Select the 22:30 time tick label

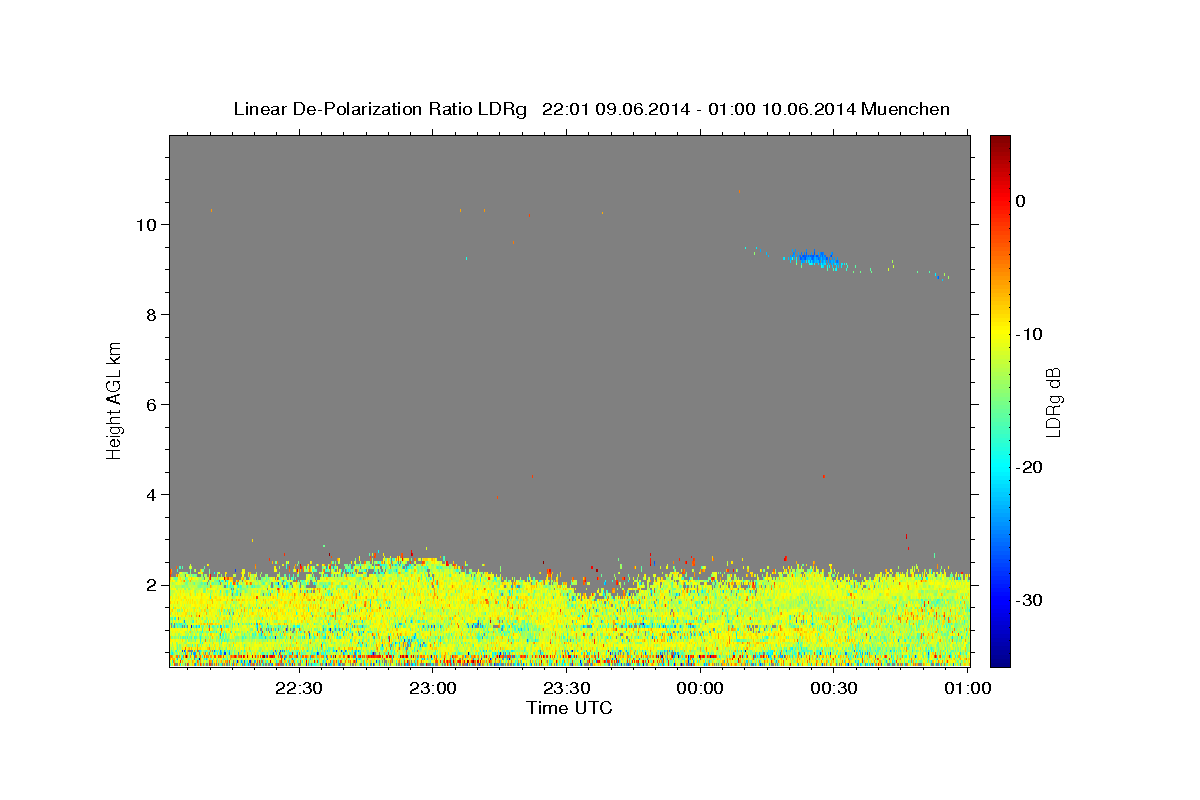click(x=298, y=688)
